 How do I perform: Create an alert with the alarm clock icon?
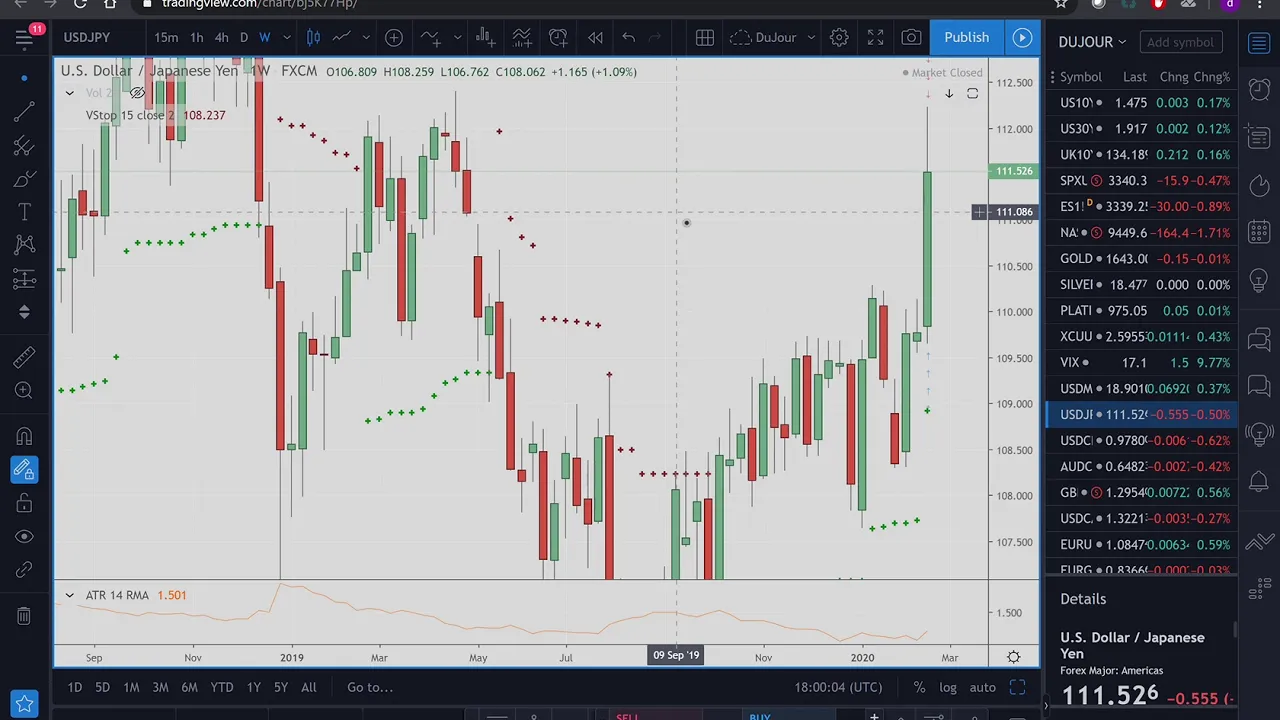coord(558,38)
